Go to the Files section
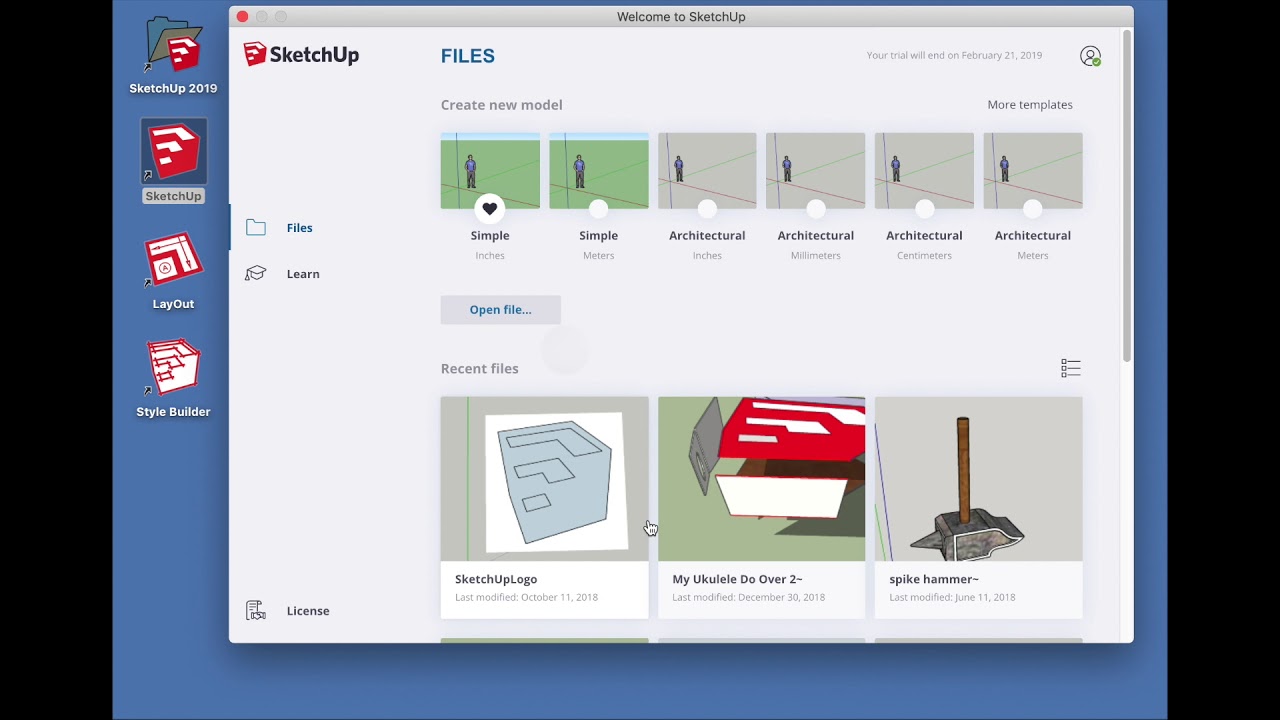 point(299,228)
